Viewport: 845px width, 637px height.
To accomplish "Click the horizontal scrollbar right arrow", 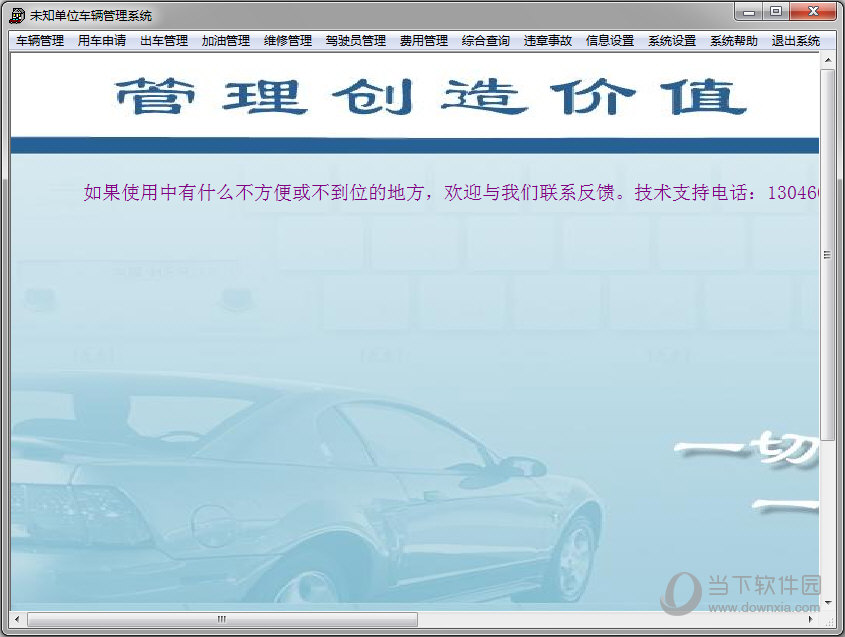I will [811, 619].
